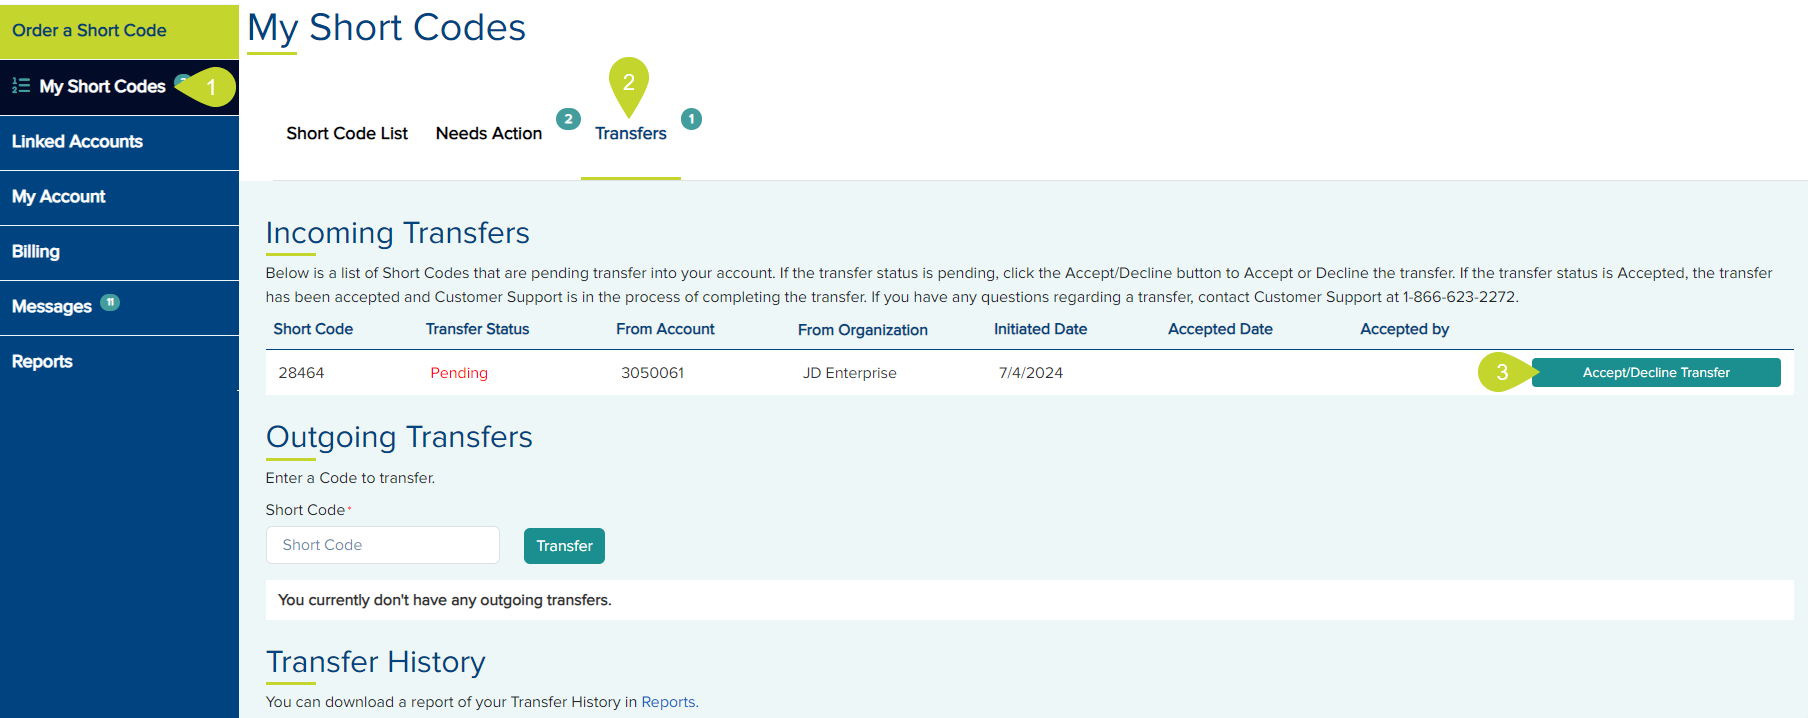Viewport: 1808px width, 718px height.
Task: Click the Messages unread count badge
Action: point(110,303)
